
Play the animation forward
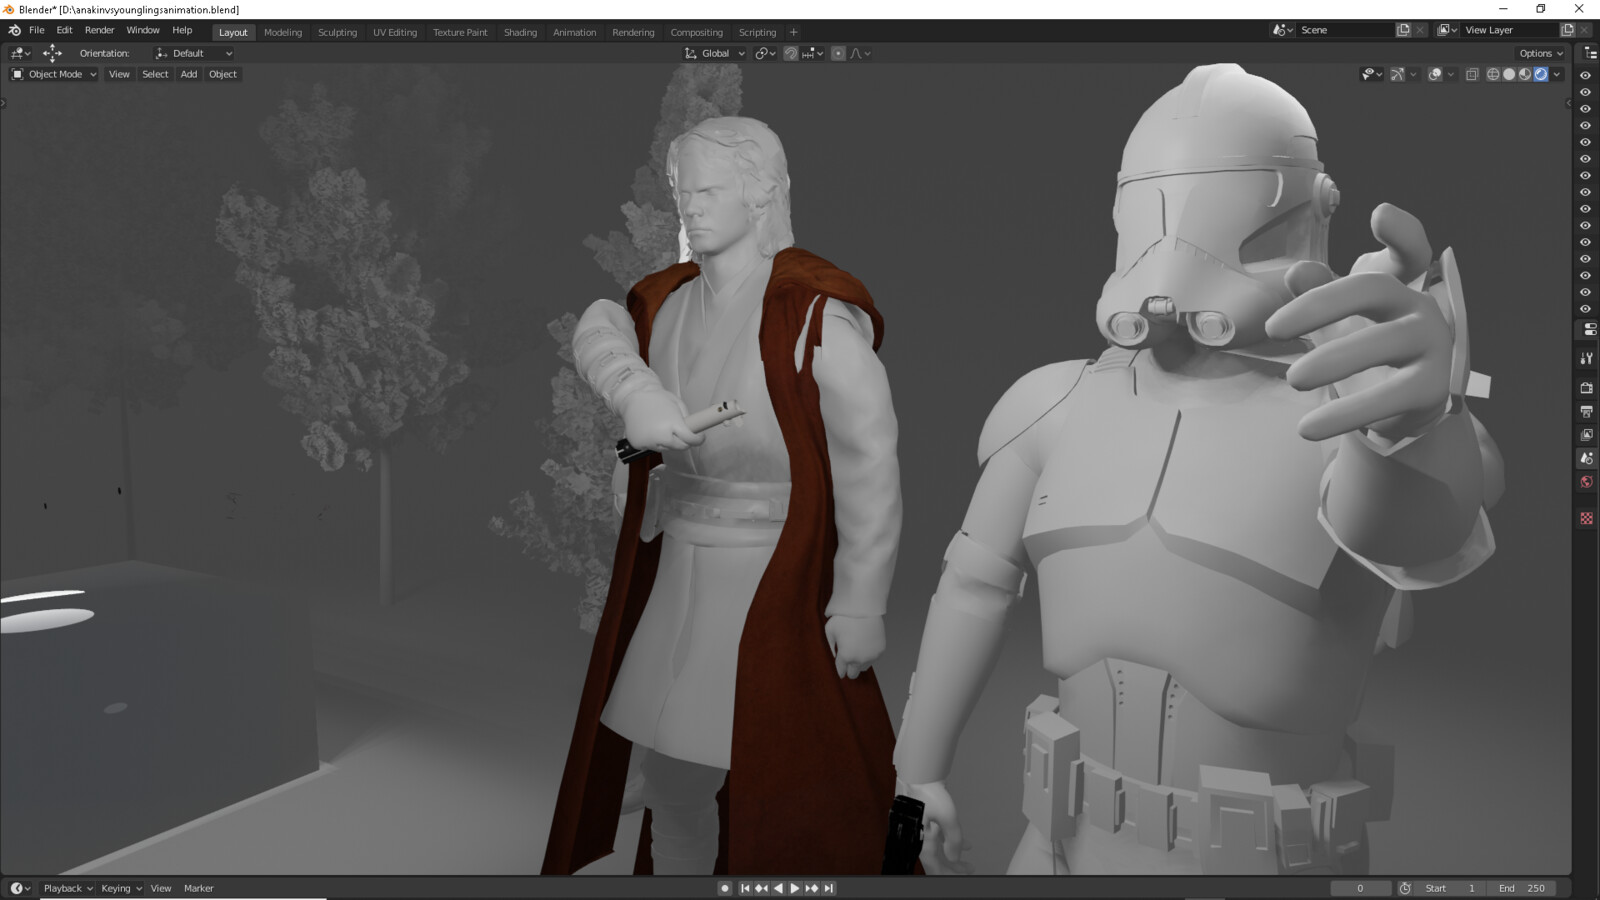coord(795,888)
